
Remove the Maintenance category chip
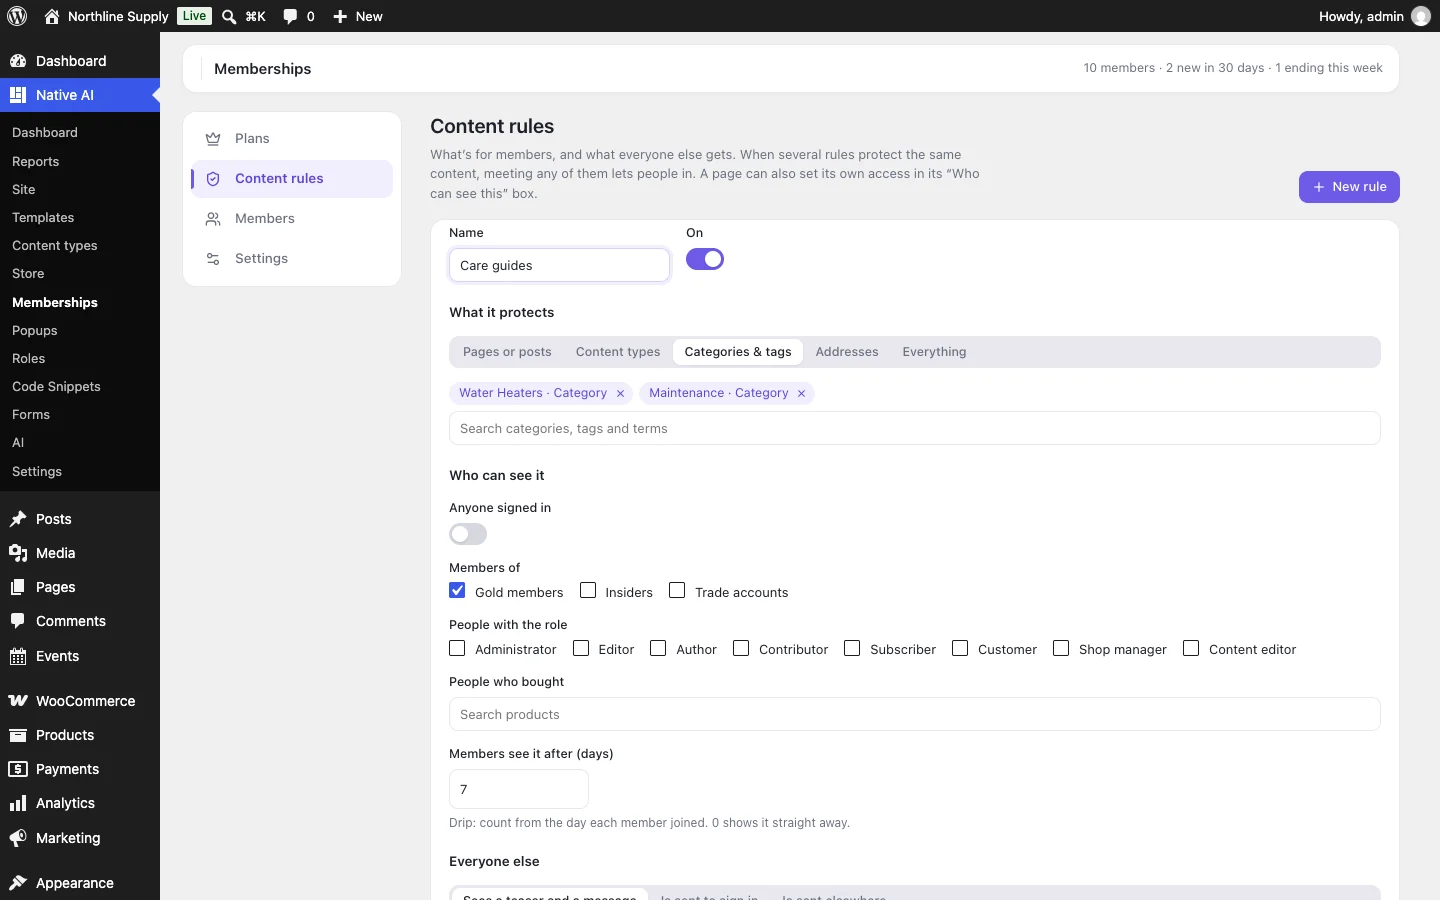coord(801,393)
